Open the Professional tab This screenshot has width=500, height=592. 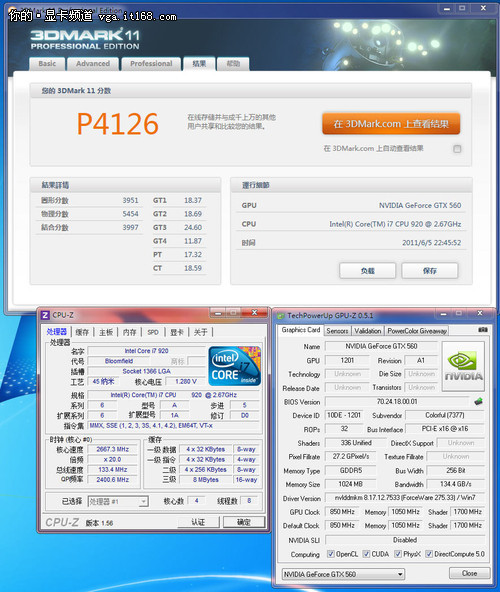tap(151, 64)
